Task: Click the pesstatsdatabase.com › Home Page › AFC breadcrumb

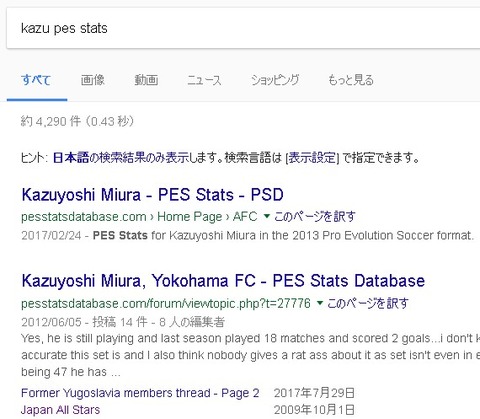Action: click(139, 217)
